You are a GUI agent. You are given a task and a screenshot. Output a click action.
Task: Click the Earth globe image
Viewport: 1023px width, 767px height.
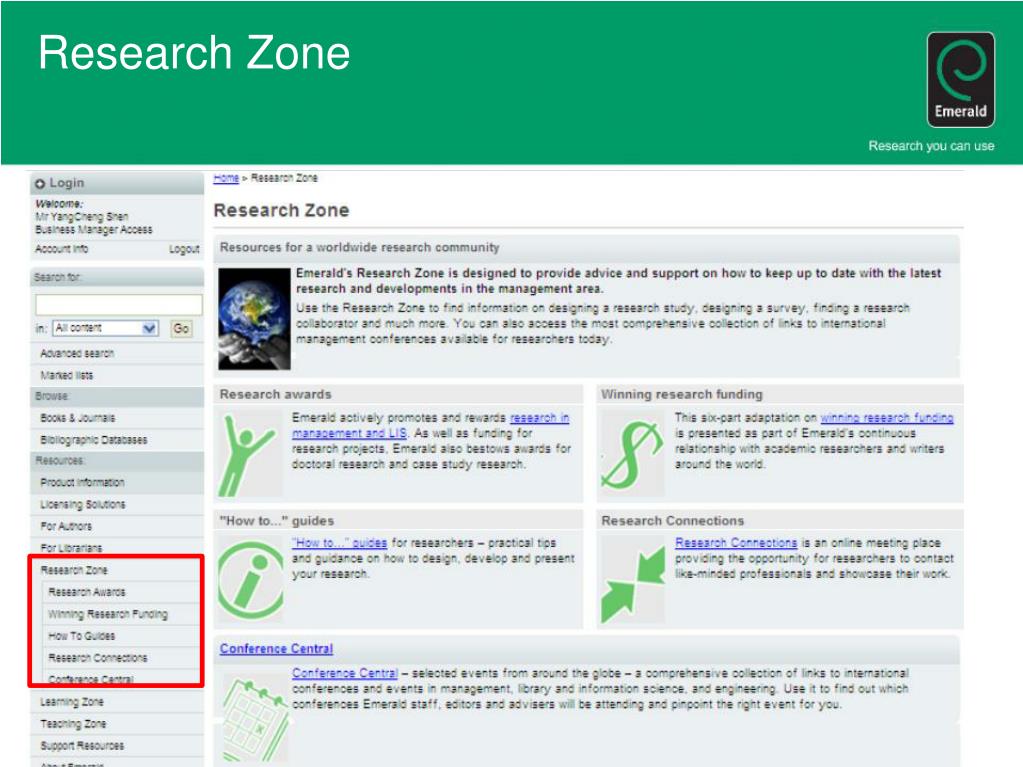pos(254,319)
